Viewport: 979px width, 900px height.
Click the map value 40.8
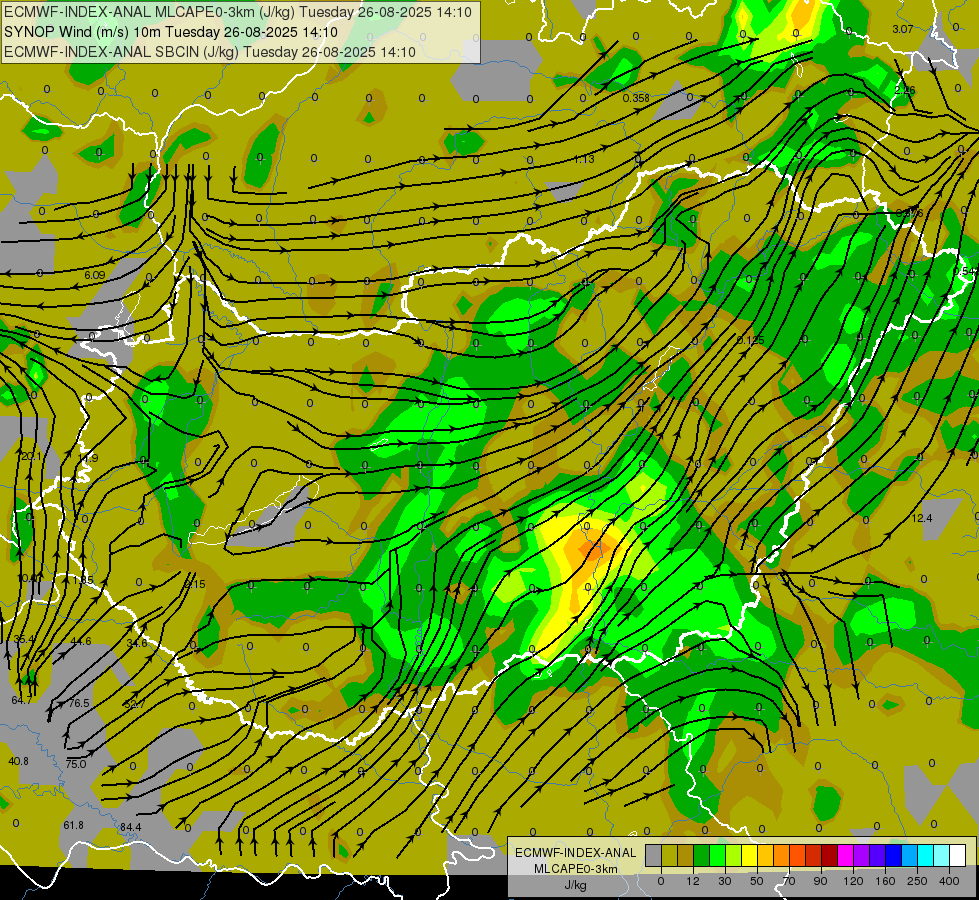(x=18, y=761)
